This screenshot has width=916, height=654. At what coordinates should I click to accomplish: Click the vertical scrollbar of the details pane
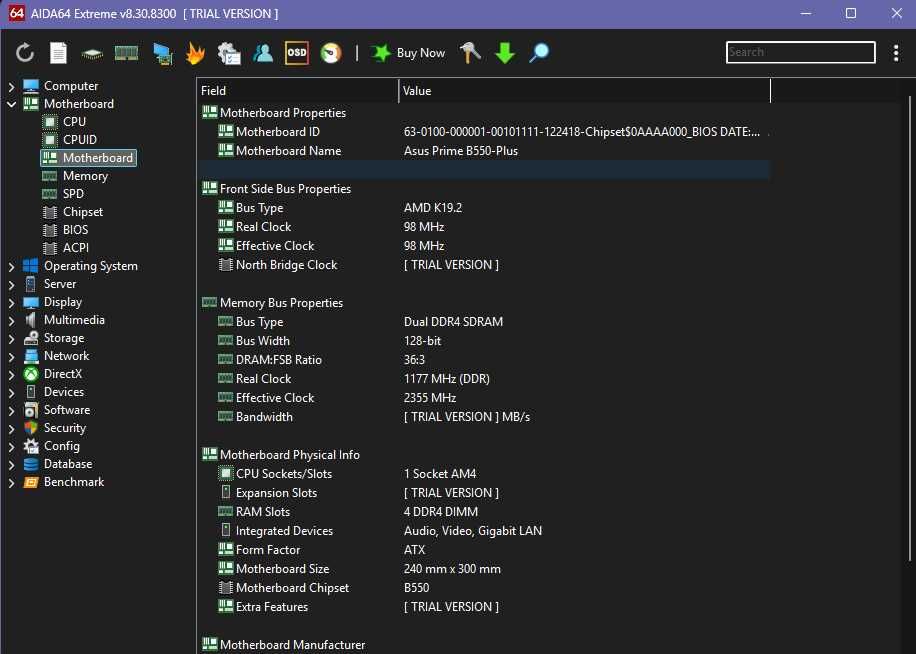coord(909,327)
